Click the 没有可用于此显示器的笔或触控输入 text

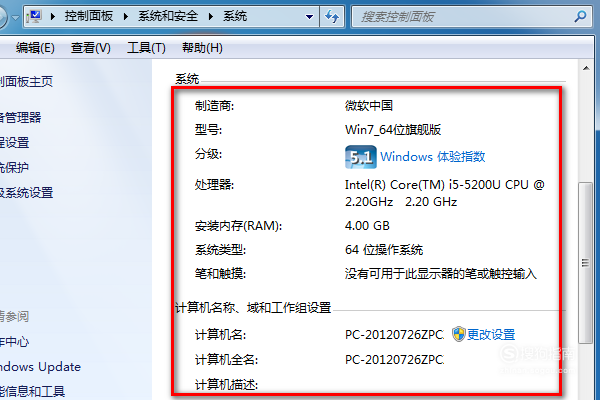click(x=441, y=274)
